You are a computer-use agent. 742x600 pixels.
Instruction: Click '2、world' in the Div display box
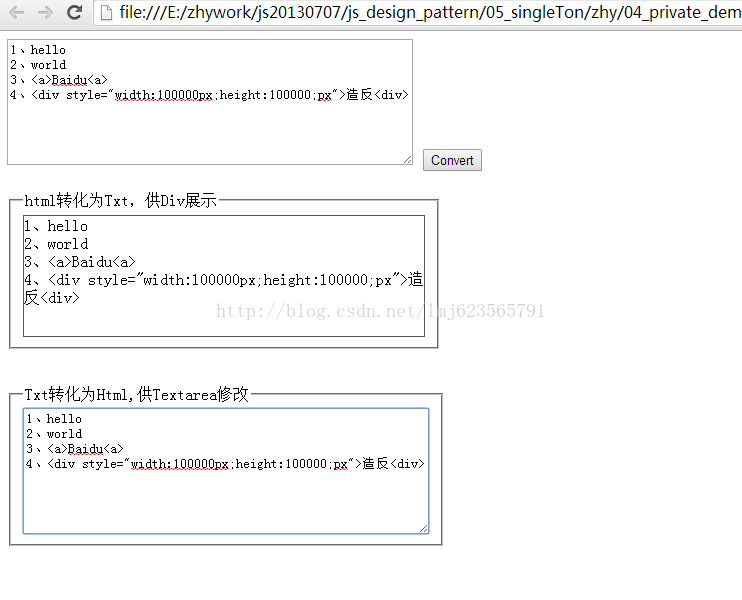[x=56, y=244]
